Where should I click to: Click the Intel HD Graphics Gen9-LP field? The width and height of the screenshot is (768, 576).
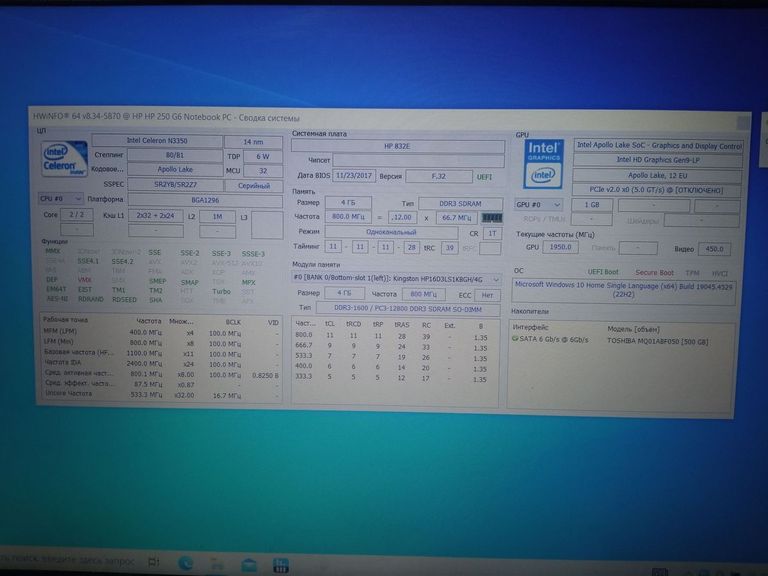click(658, 160)
